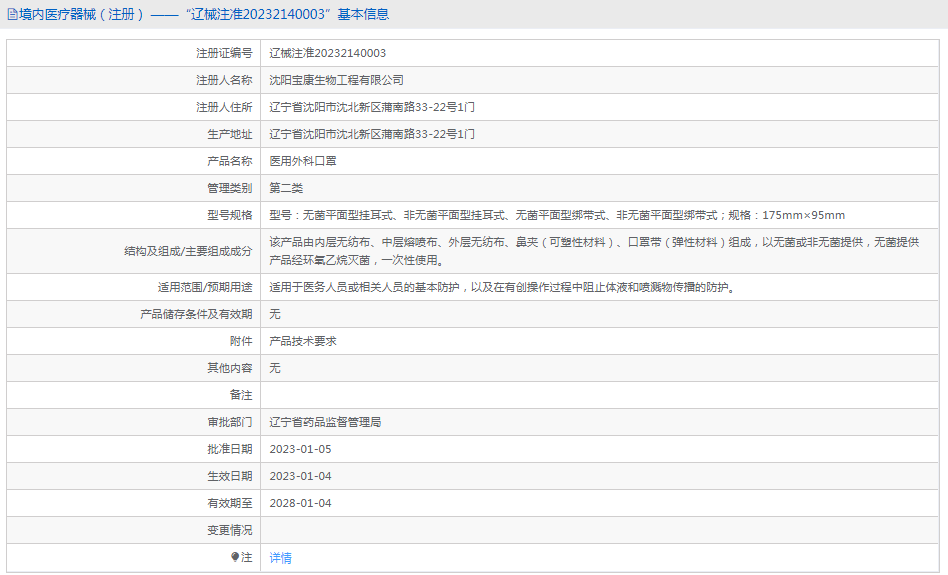This screenshot has width=948, height=575.
Task: Select the intended use text 适用于医务人员
Action: click(x=503, y=287)
